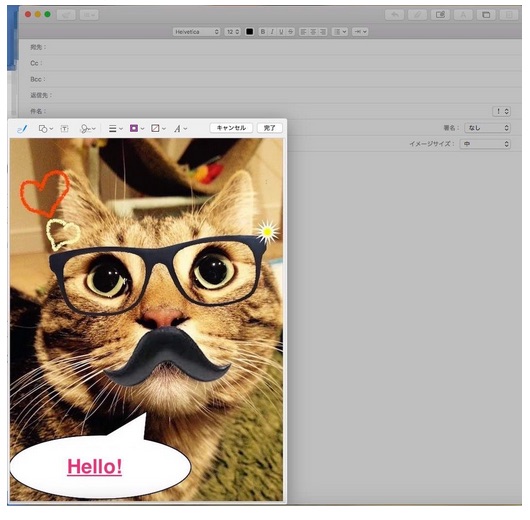
Task: Align text left
Action: (304, 32)
